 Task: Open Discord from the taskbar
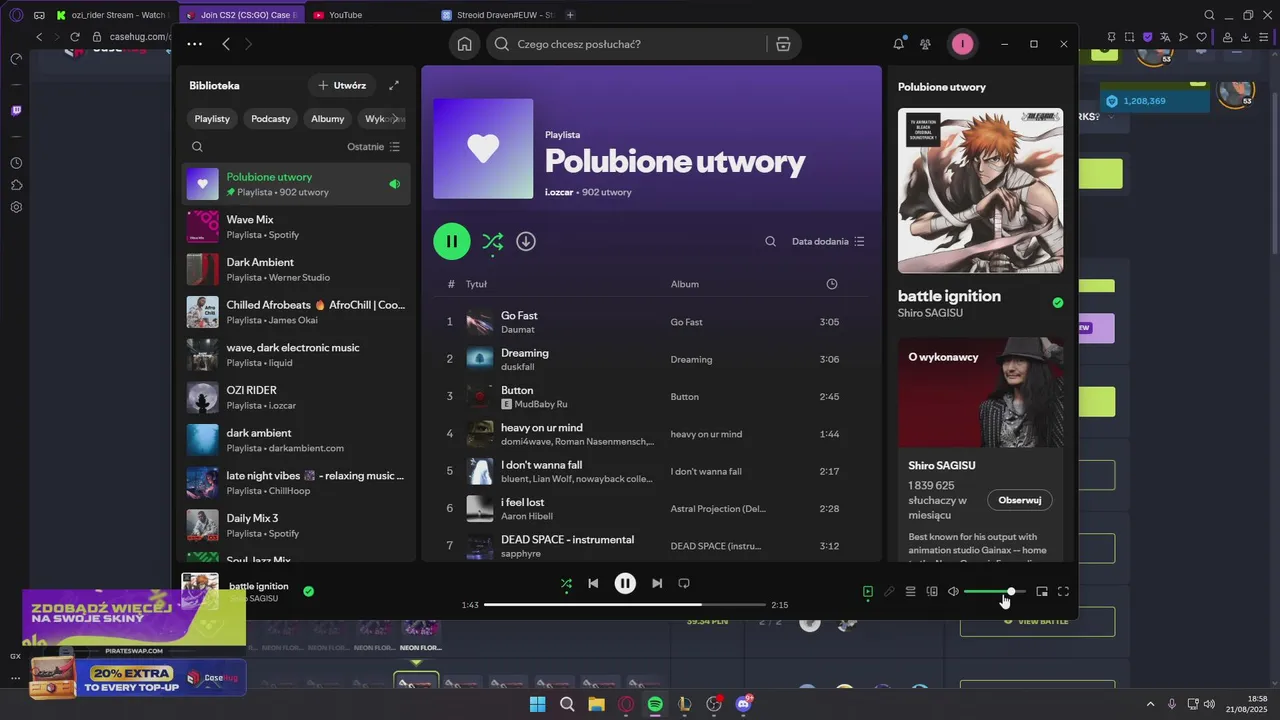click(x=743, y=704)
